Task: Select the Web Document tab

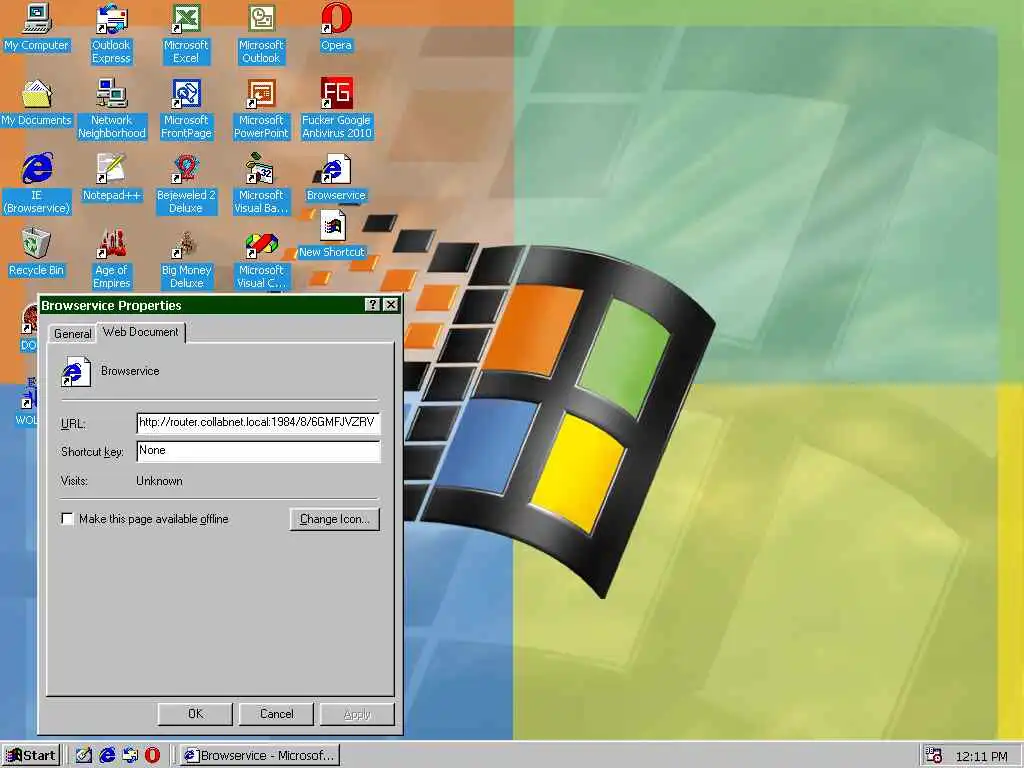Action: (140, 332)
